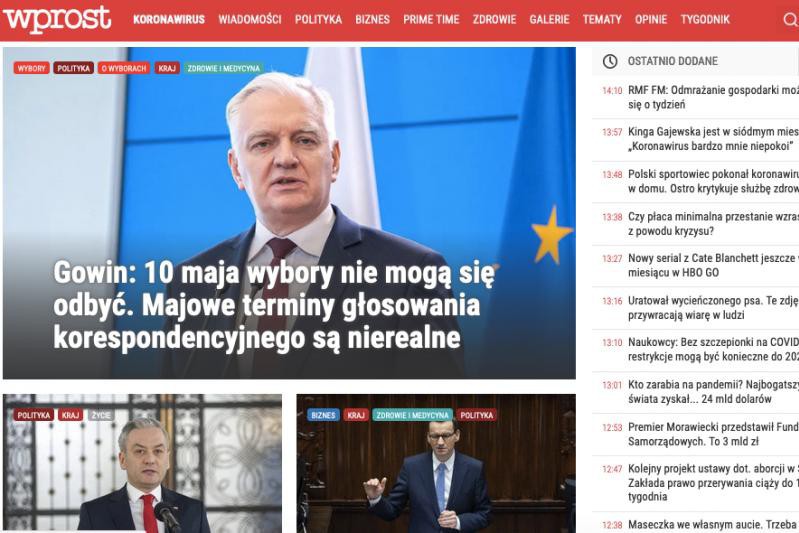Read the Kinga Gajewska news item
The image size is (799, 533).
(x=700, y=139)
